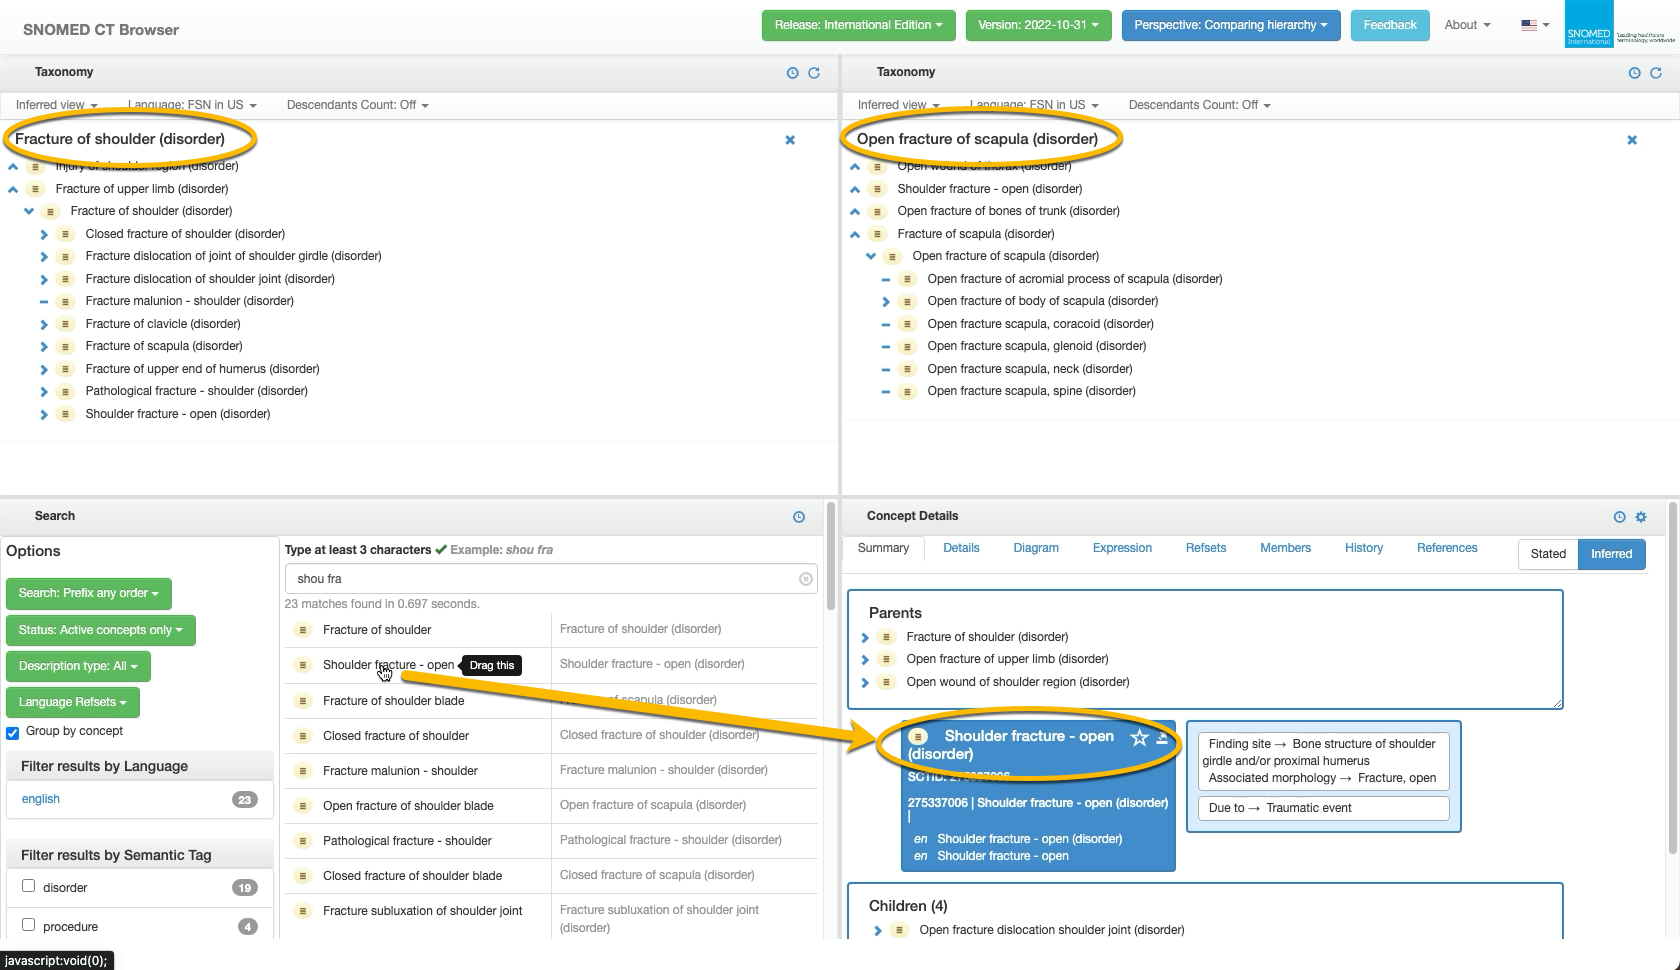
Task: Open Release: International Edition dropdown
Action: [x=858, y=25]
